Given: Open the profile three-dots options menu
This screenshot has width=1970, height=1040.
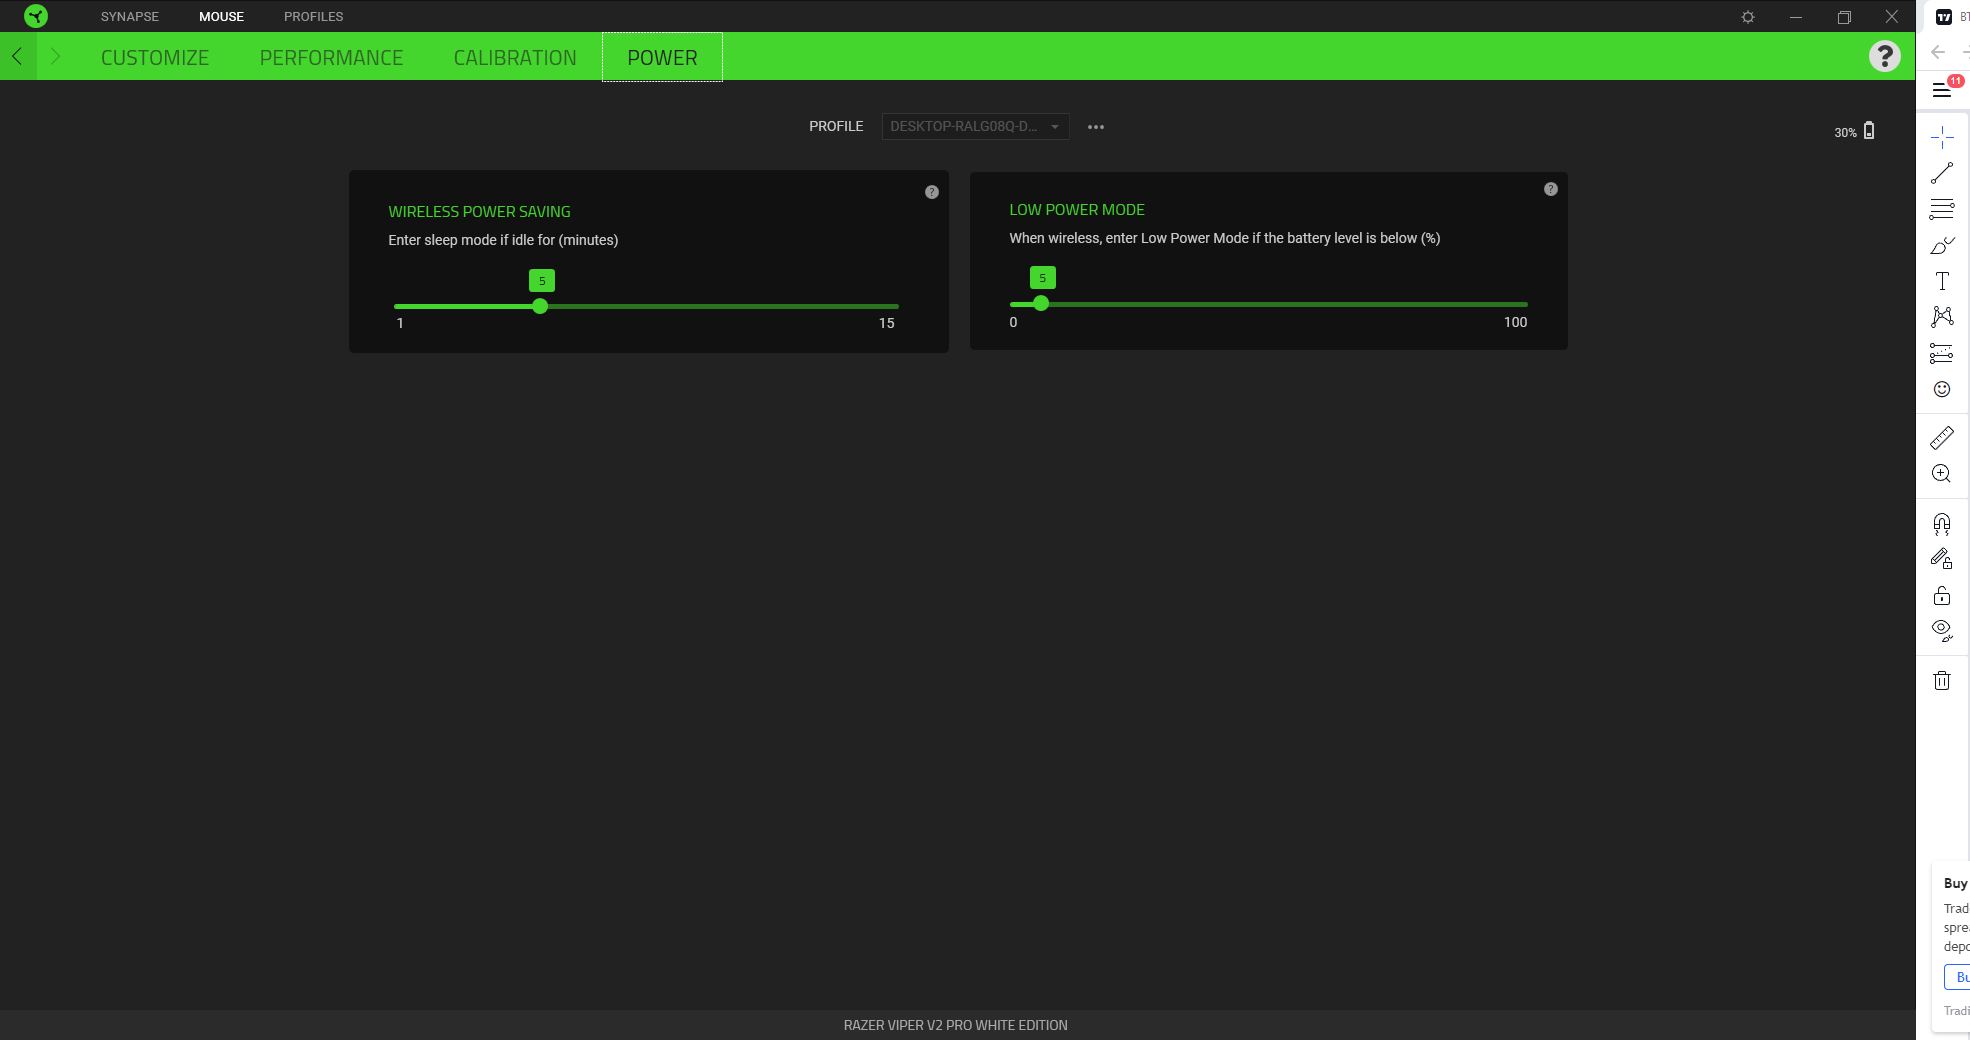Looking at the screenshot, I should pos(1096,127).
